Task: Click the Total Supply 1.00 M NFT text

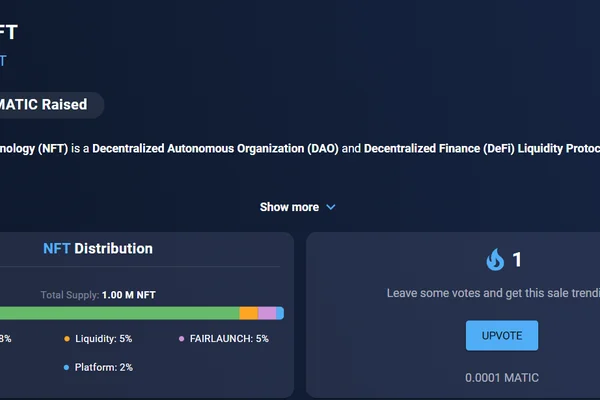Action: 98,295
